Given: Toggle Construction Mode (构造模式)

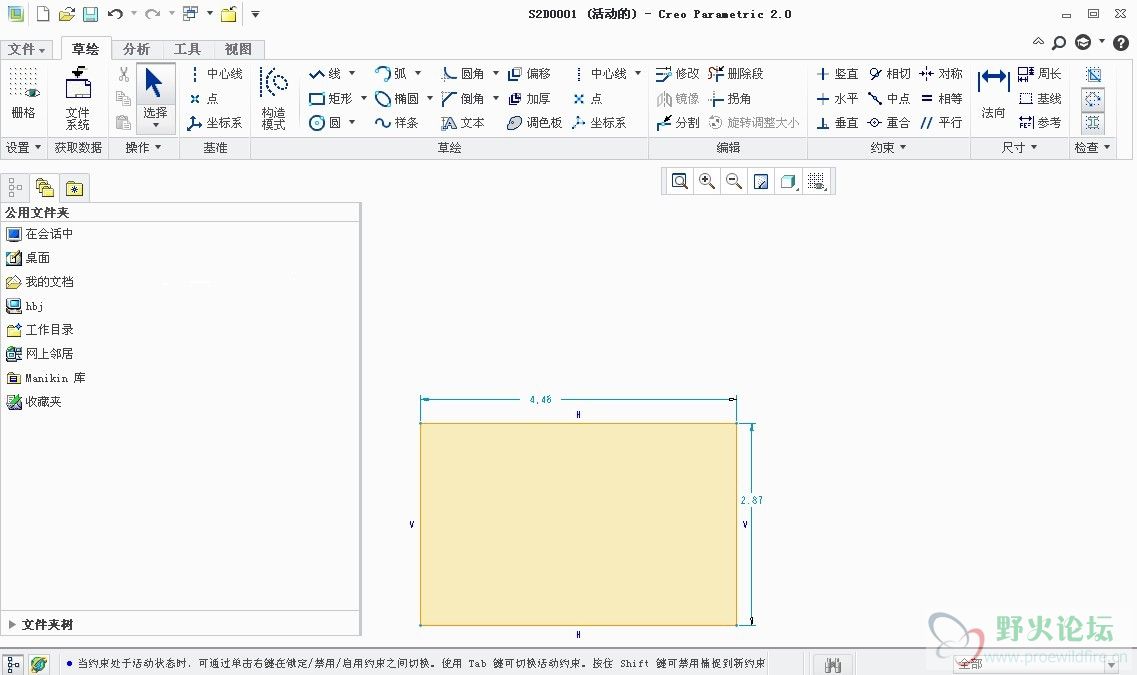Looking at the screenshot, I should click(x=273, y=98).
